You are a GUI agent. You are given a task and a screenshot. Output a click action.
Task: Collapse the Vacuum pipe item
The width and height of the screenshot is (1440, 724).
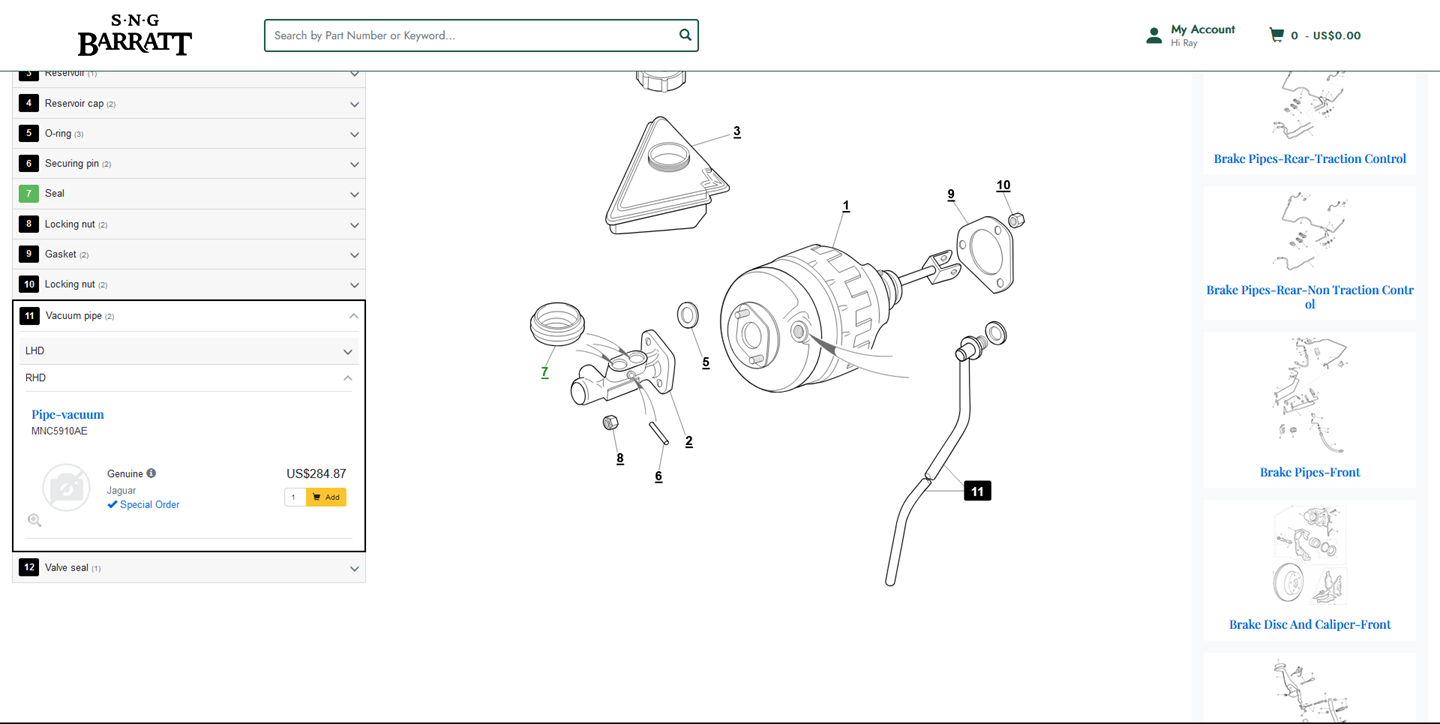(x=354, y=316)
